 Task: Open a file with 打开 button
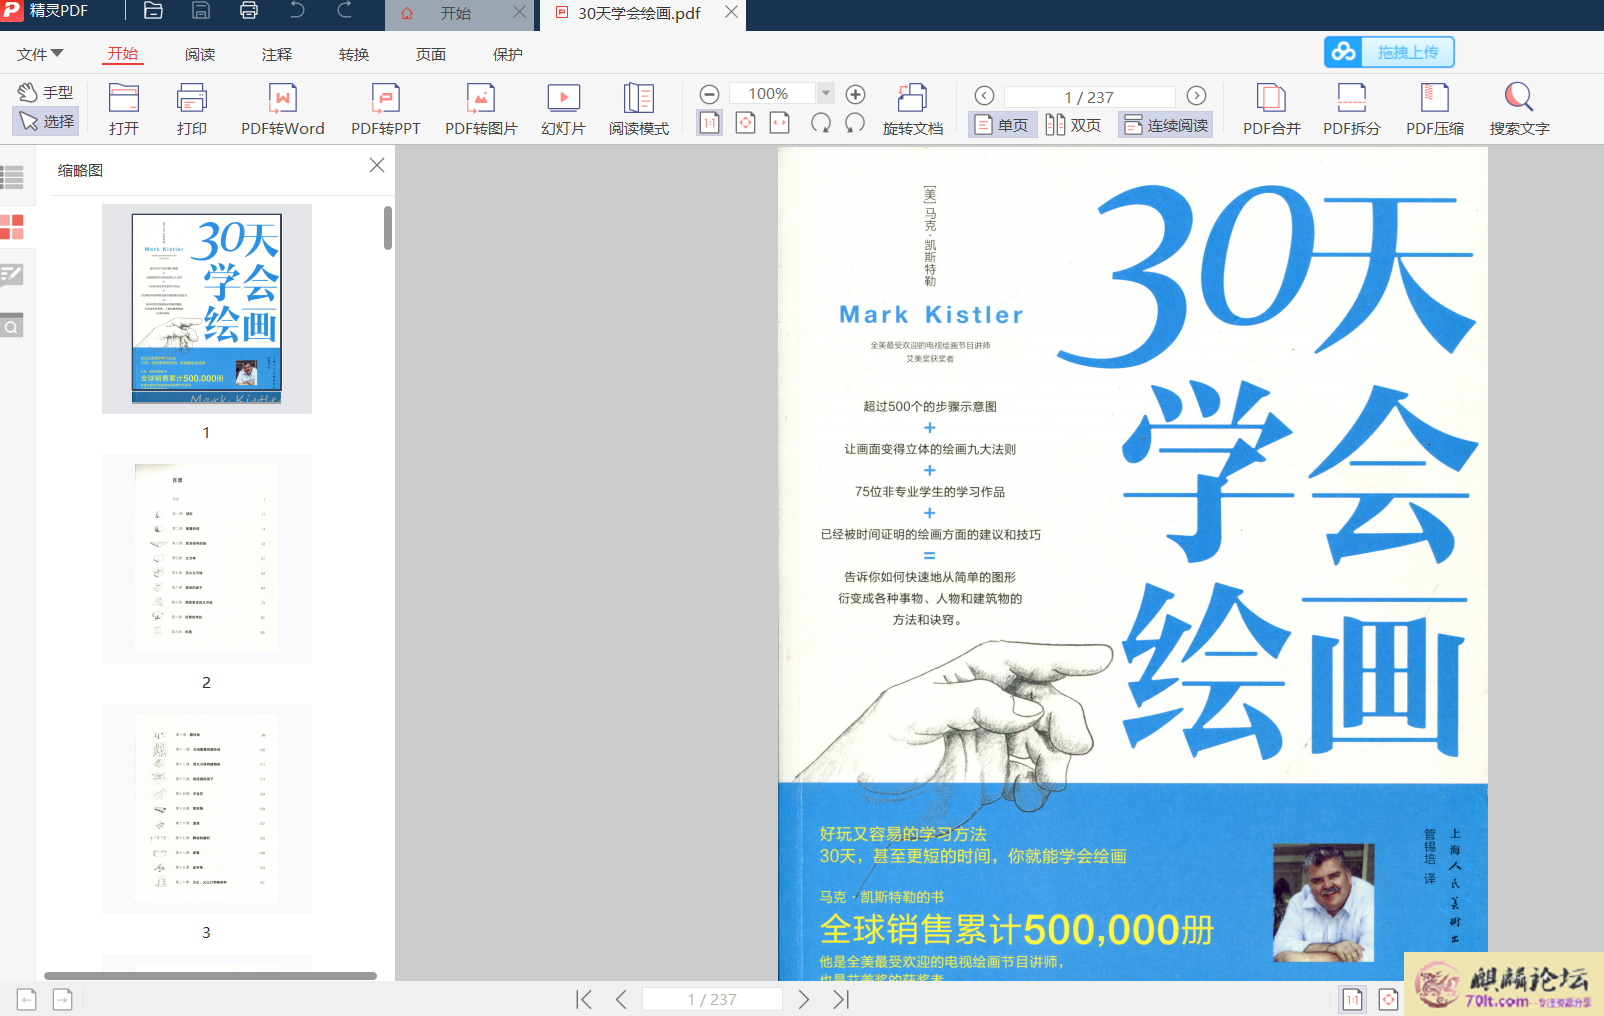[124, 109]
